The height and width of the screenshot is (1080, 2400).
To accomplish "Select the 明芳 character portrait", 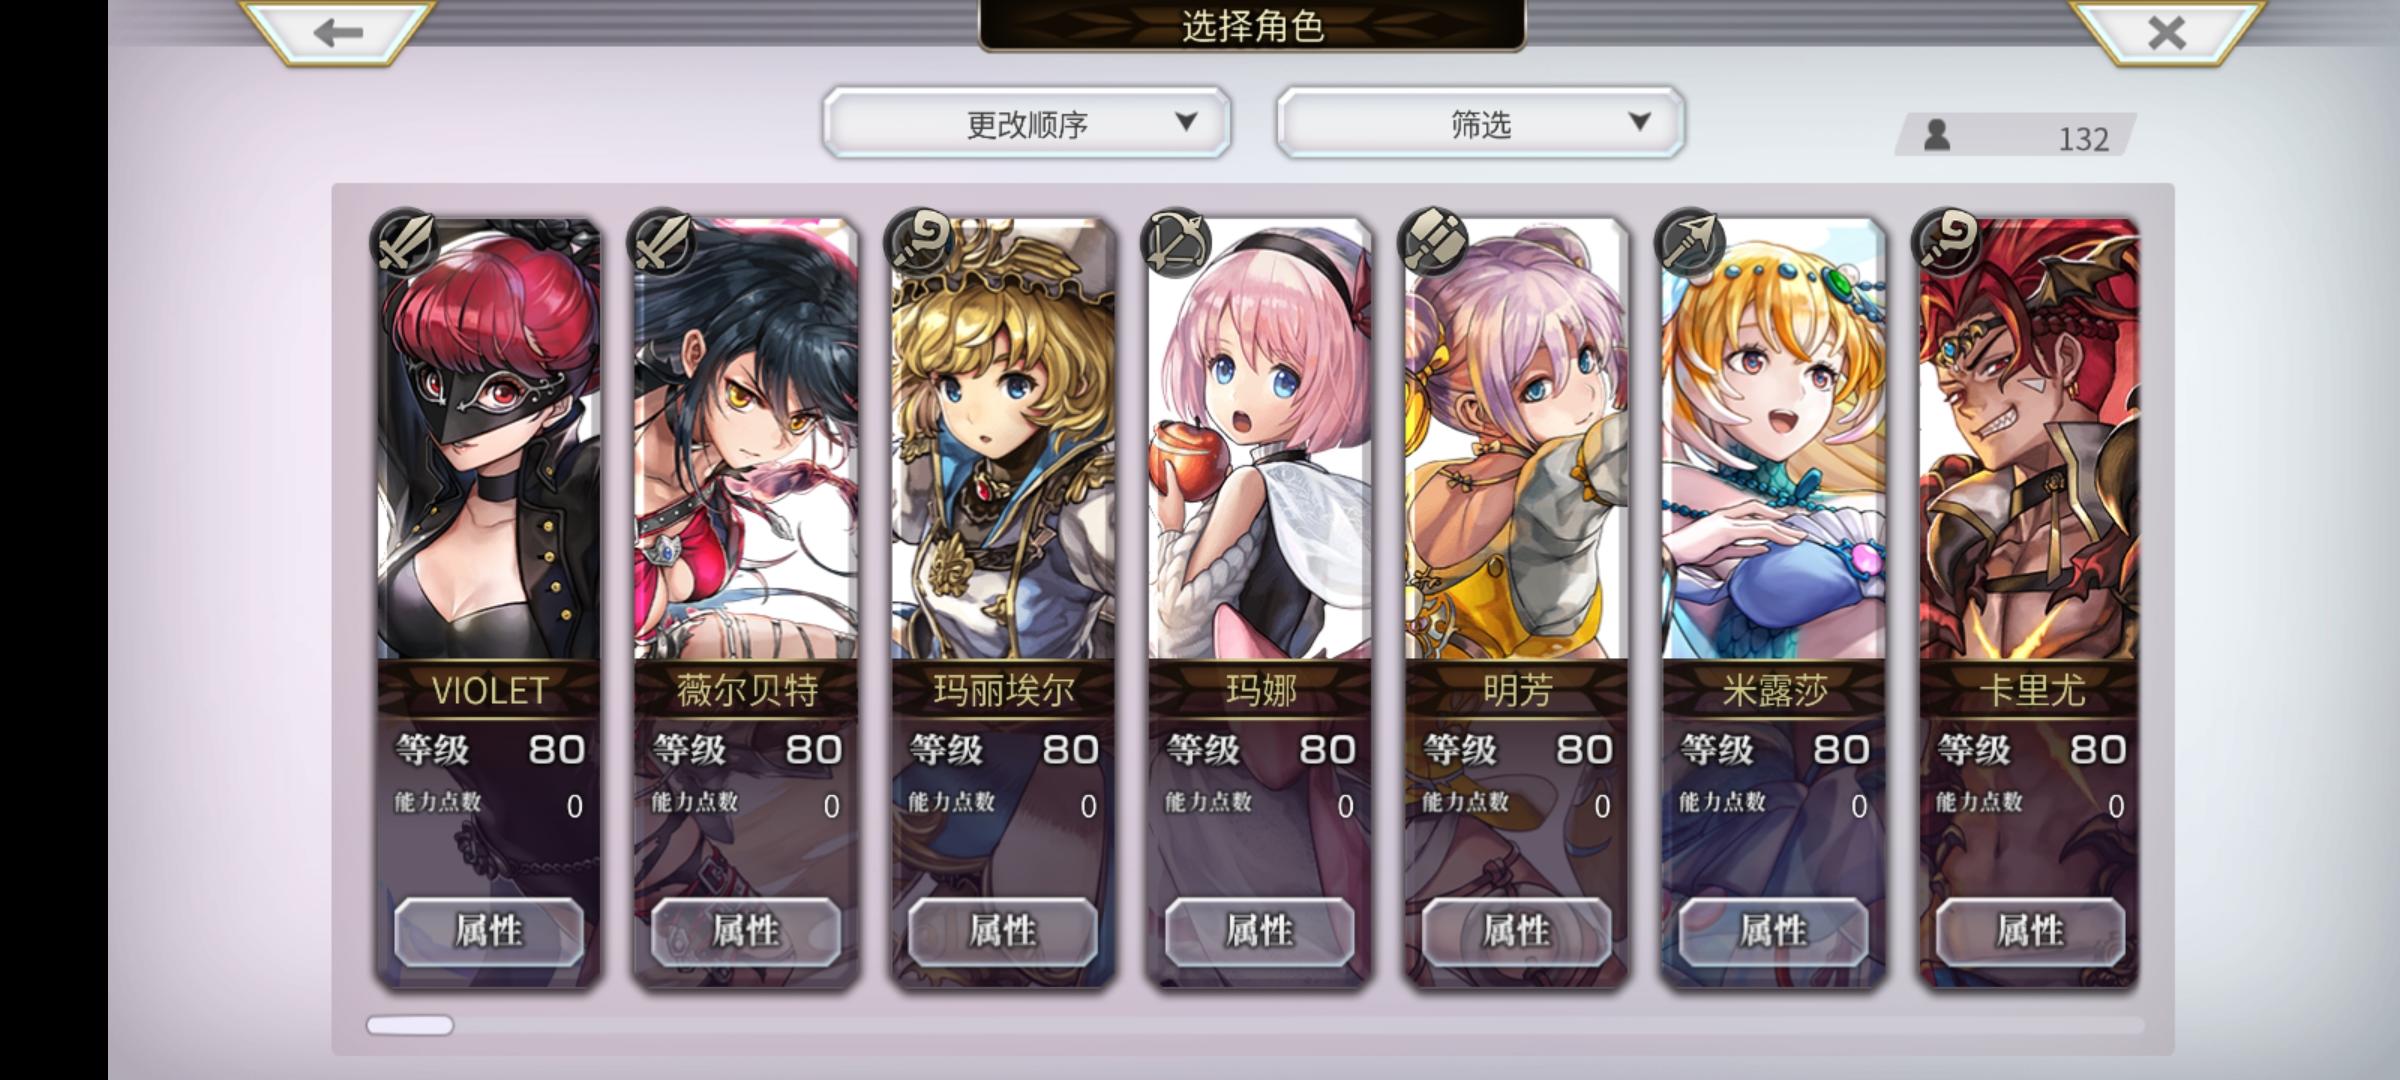I will (x=1517, y=440).
